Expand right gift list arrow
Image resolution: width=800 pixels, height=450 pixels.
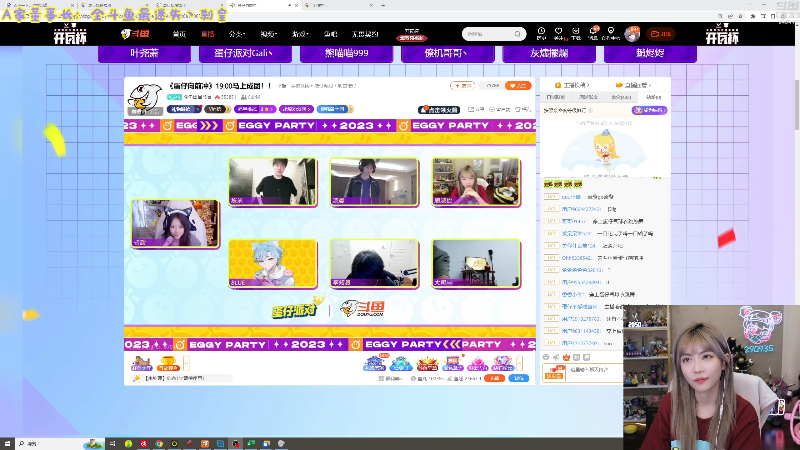[x=519, y=363]
